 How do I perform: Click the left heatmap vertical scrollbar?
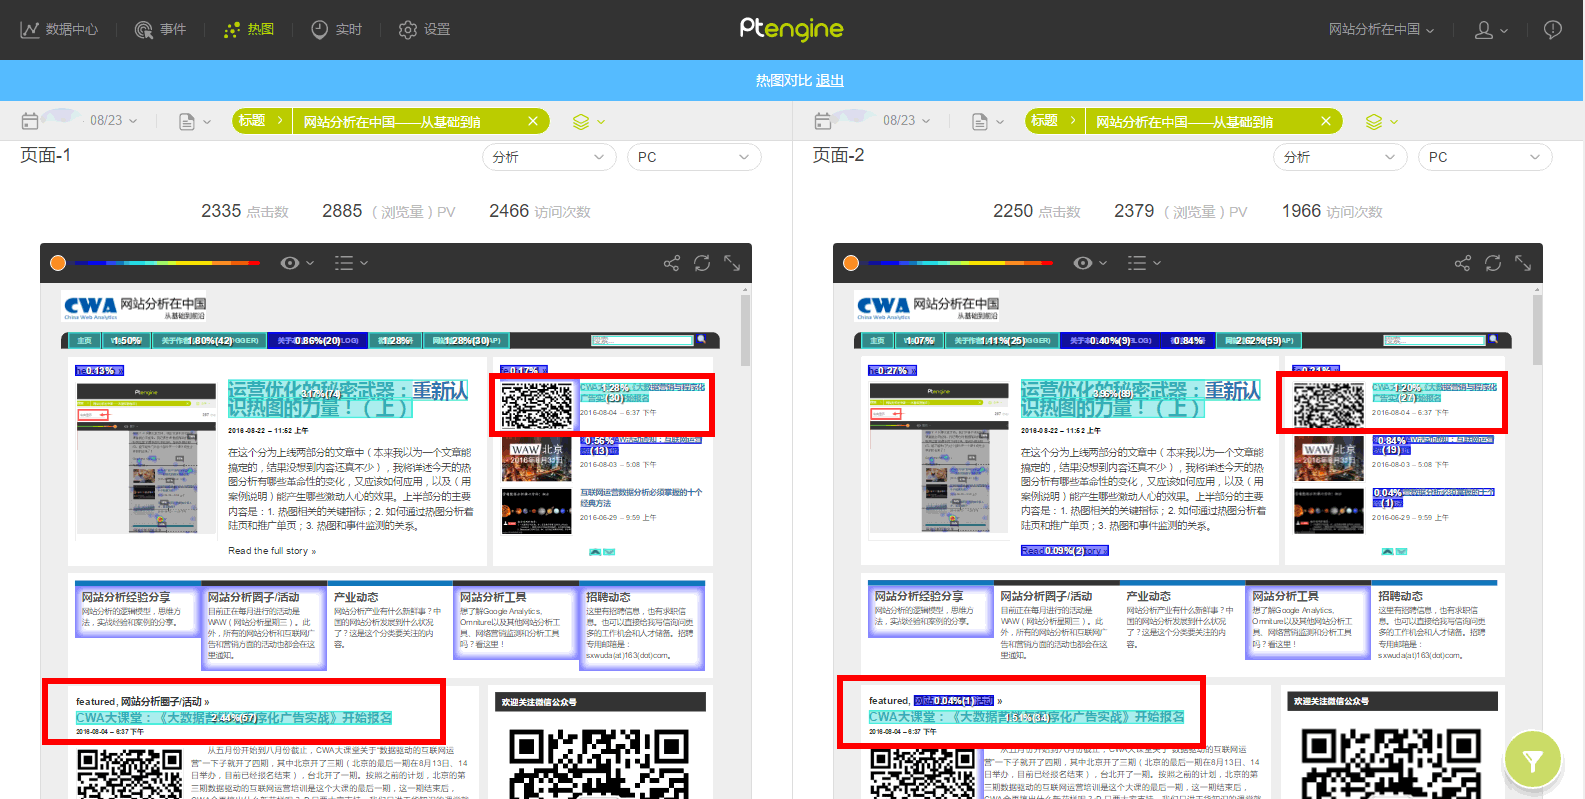click(x=745, y=330)
